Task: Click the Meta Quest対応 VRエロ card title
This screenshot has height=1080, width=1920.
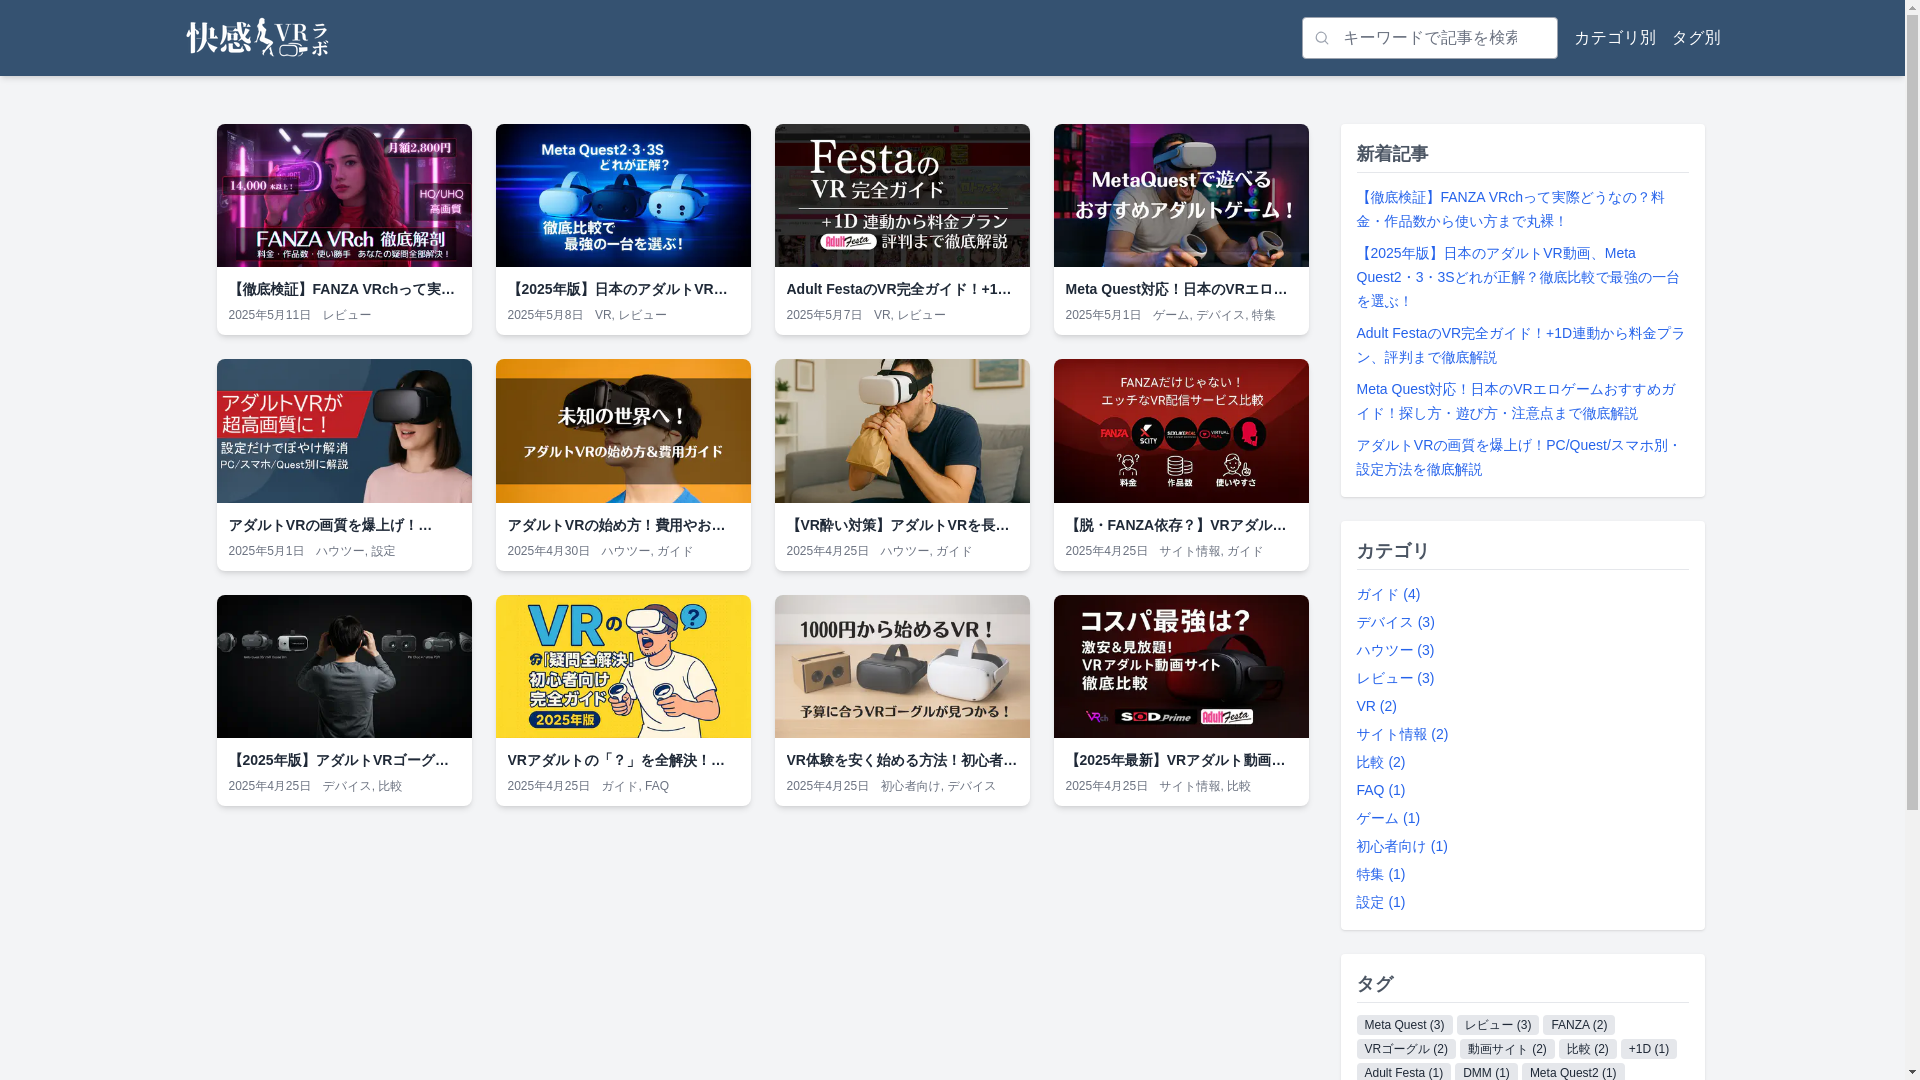Action: pos(1179,289)
